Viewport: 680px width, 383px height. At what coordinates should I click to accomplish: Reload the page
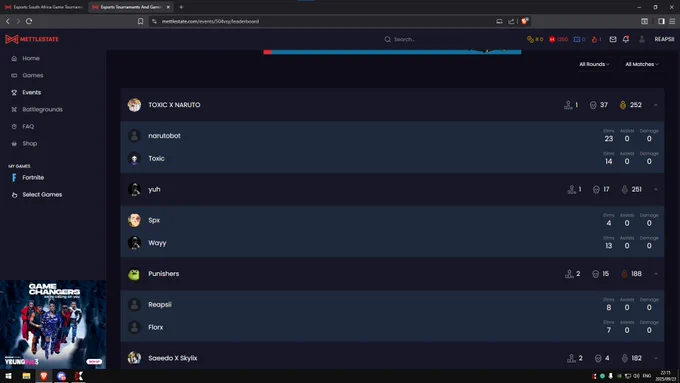(29, 21)
